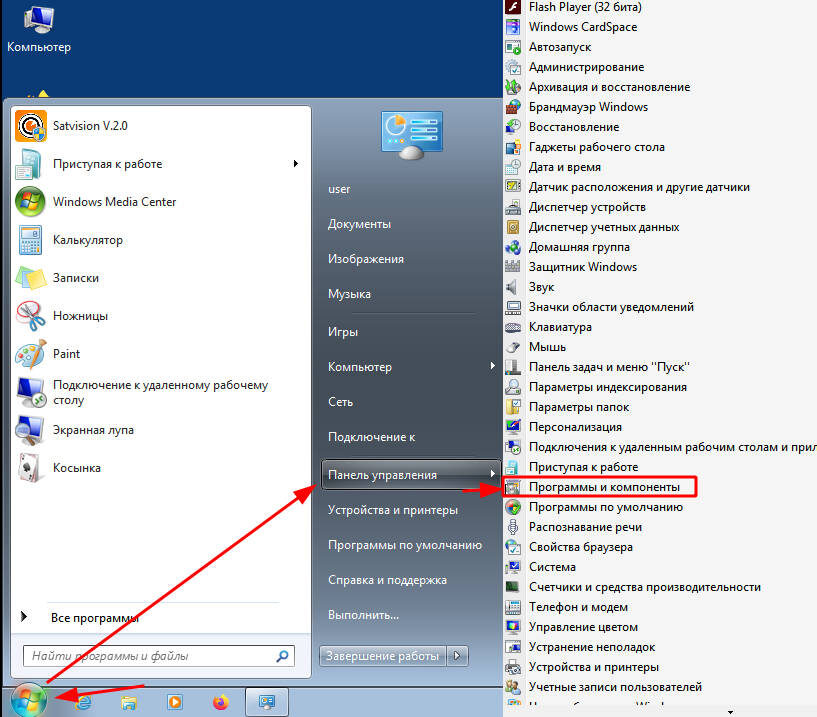Open the Экранная лупа magnifier icon

coord(30,430)
